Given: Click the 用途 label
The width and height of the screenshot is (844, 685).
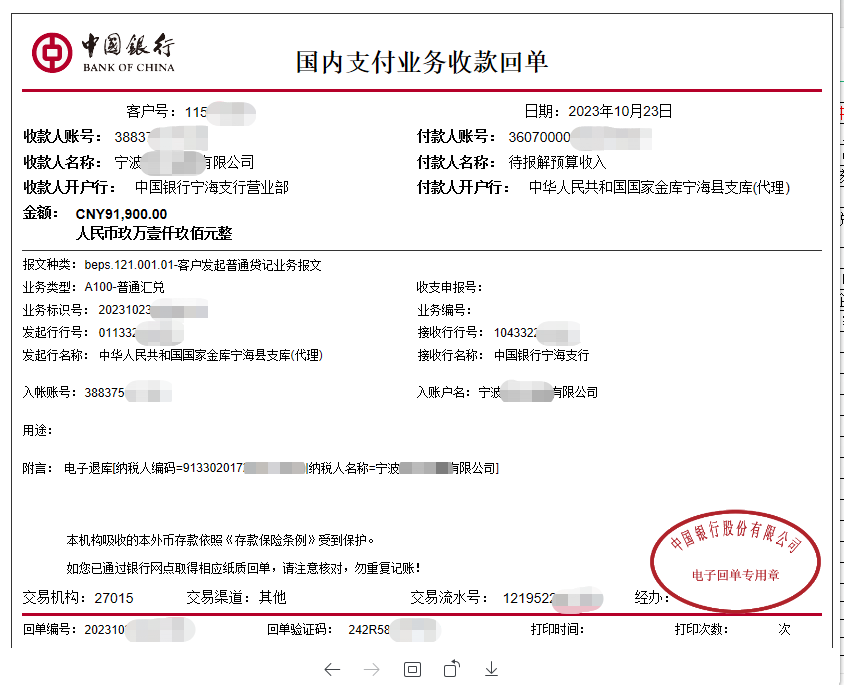Looking at the screenshot, I should [x=37, y=430].
